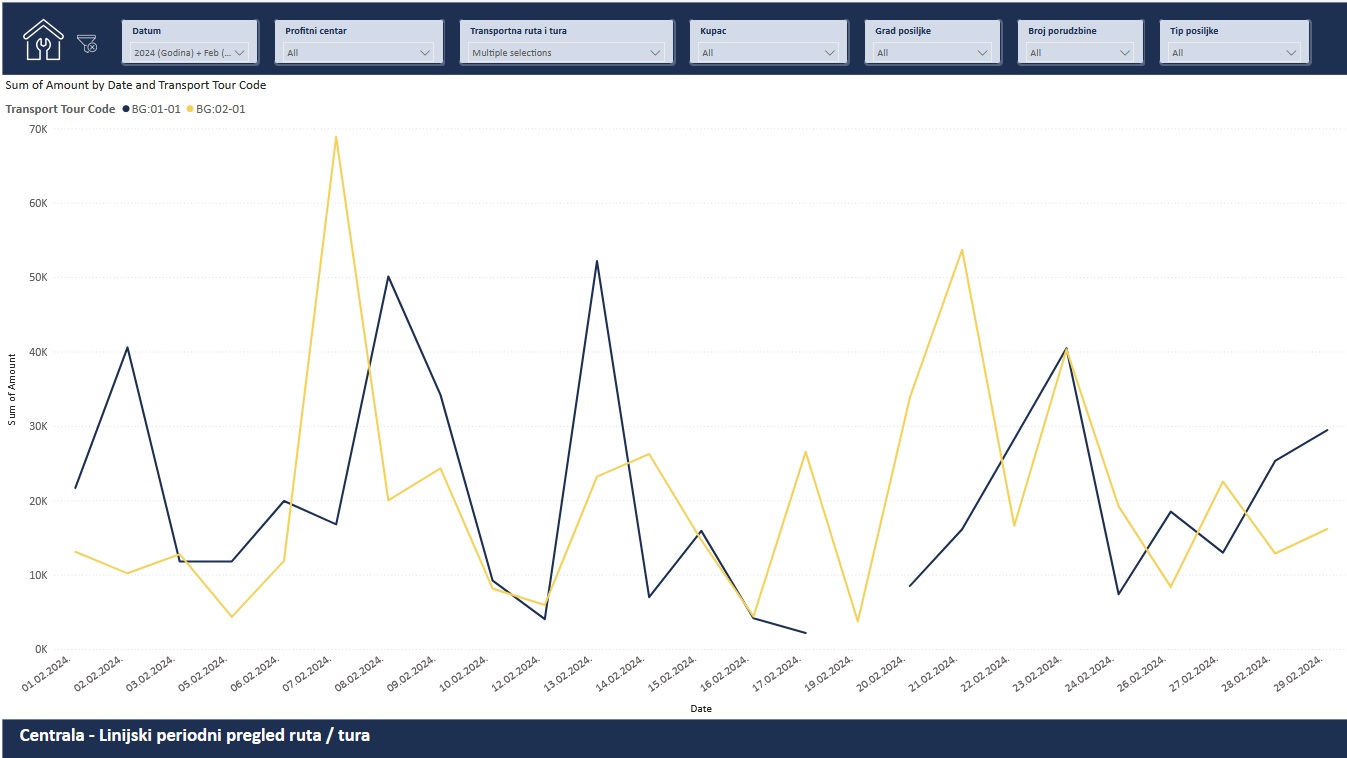Click the 29.02.2024. date label
The image size is (1347, 758).
pos(1298,675)
